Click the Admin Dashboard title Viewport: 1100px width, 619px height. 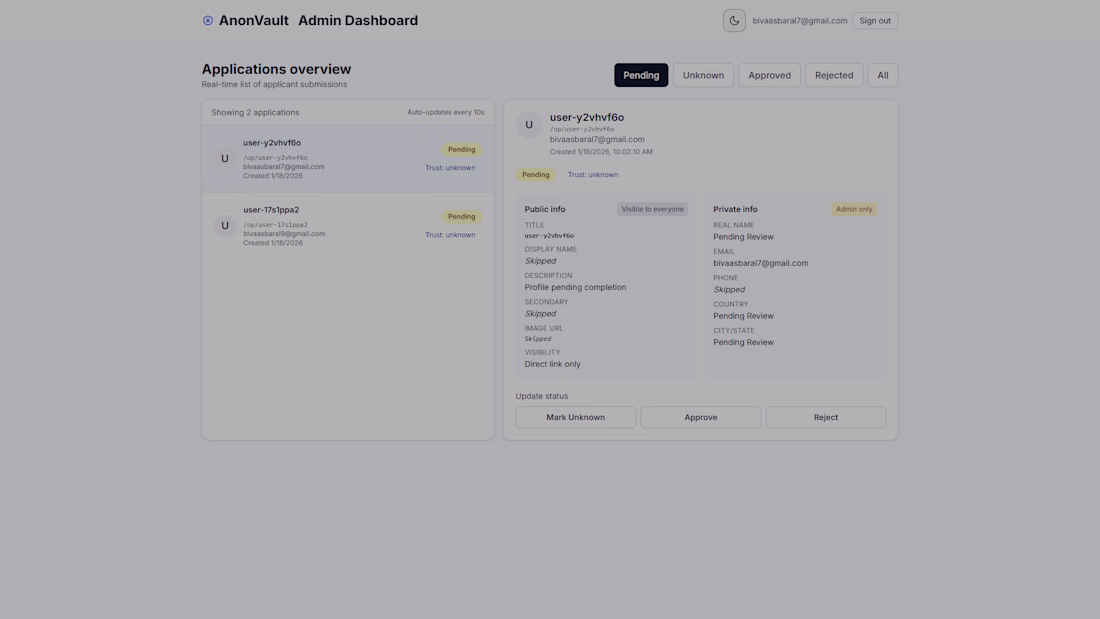[x=358, y=20]
